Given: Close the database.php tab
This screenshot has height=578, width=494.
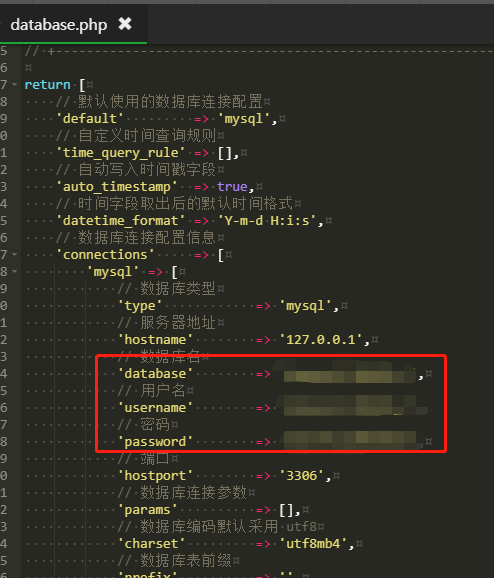Looking at the screenshot, I should [125, 24].
